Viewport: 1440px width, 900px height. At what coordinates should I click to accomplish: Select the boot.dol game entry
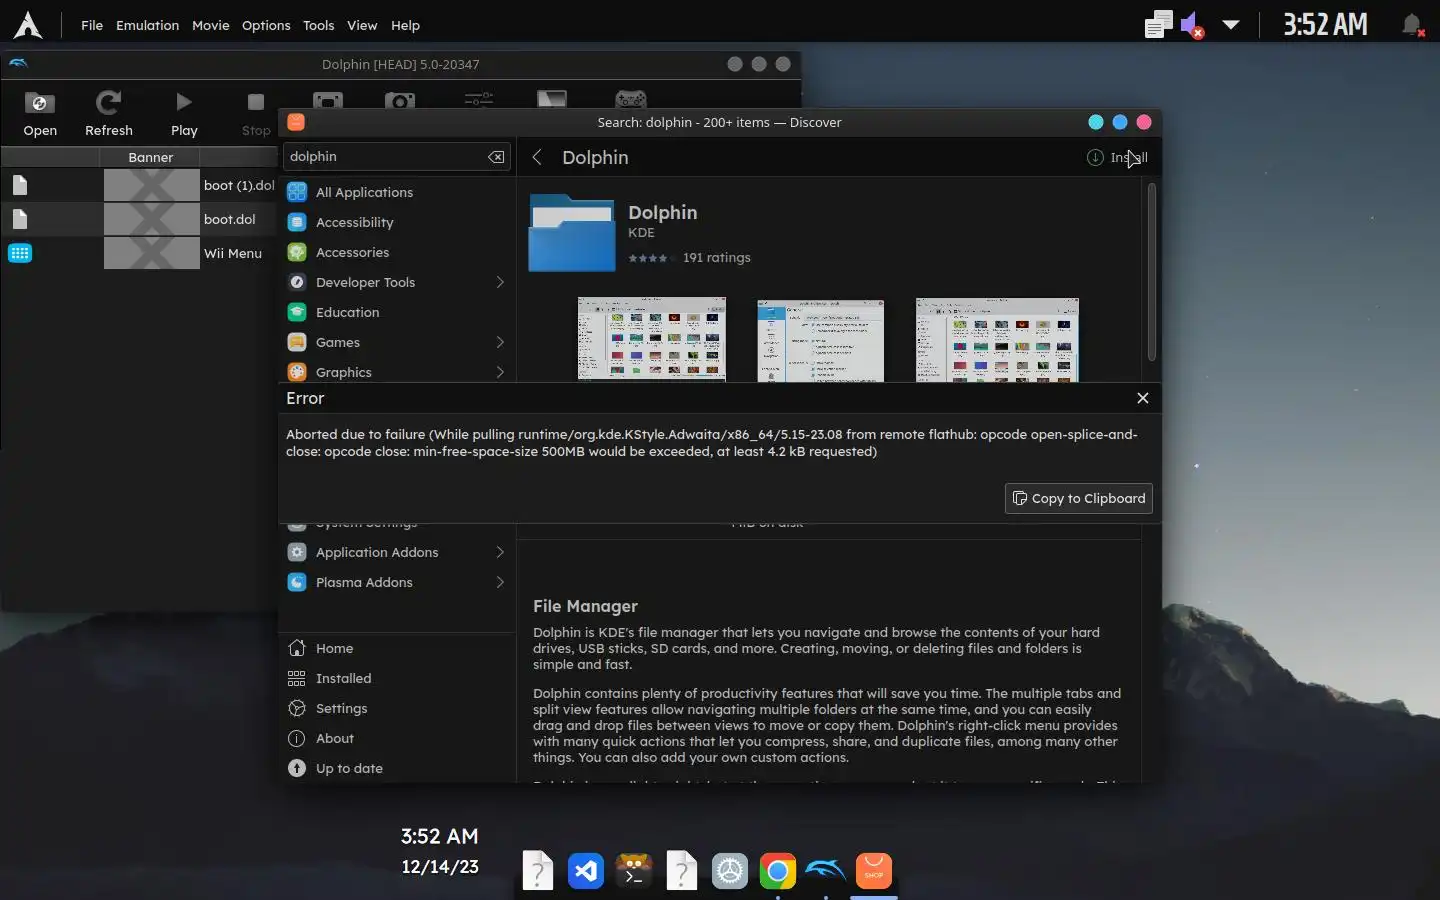tap(140, 219)
